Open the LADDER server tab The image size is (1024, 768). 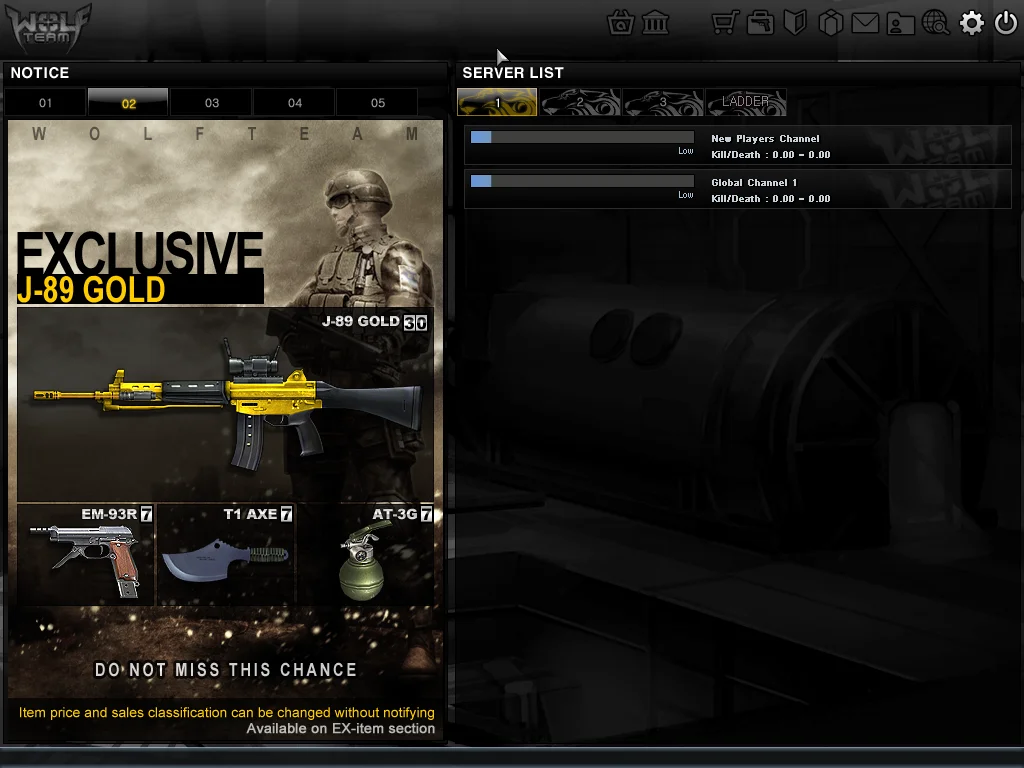point(746,102)
